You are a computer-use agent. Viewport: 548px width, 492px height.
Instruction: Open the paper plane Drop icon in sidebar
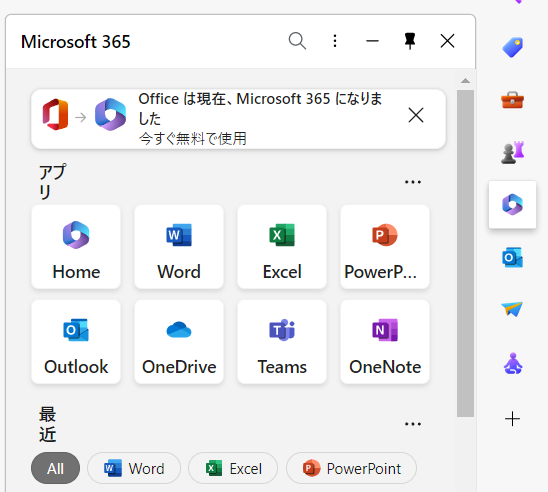[512, 309]
